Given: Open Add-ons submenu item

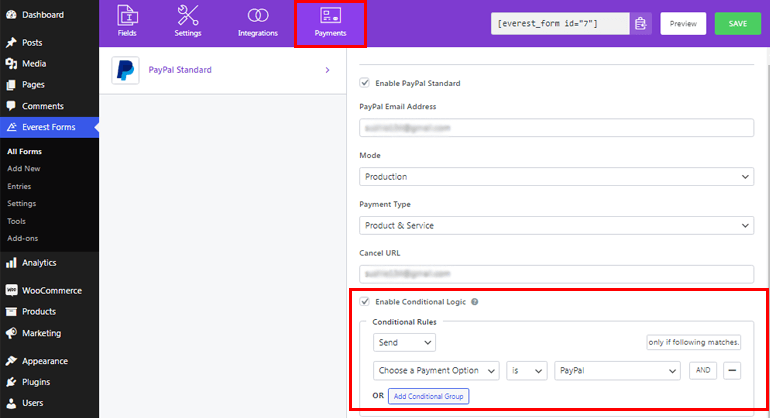Looking at the screenshot, I should [x=23, y=238].
